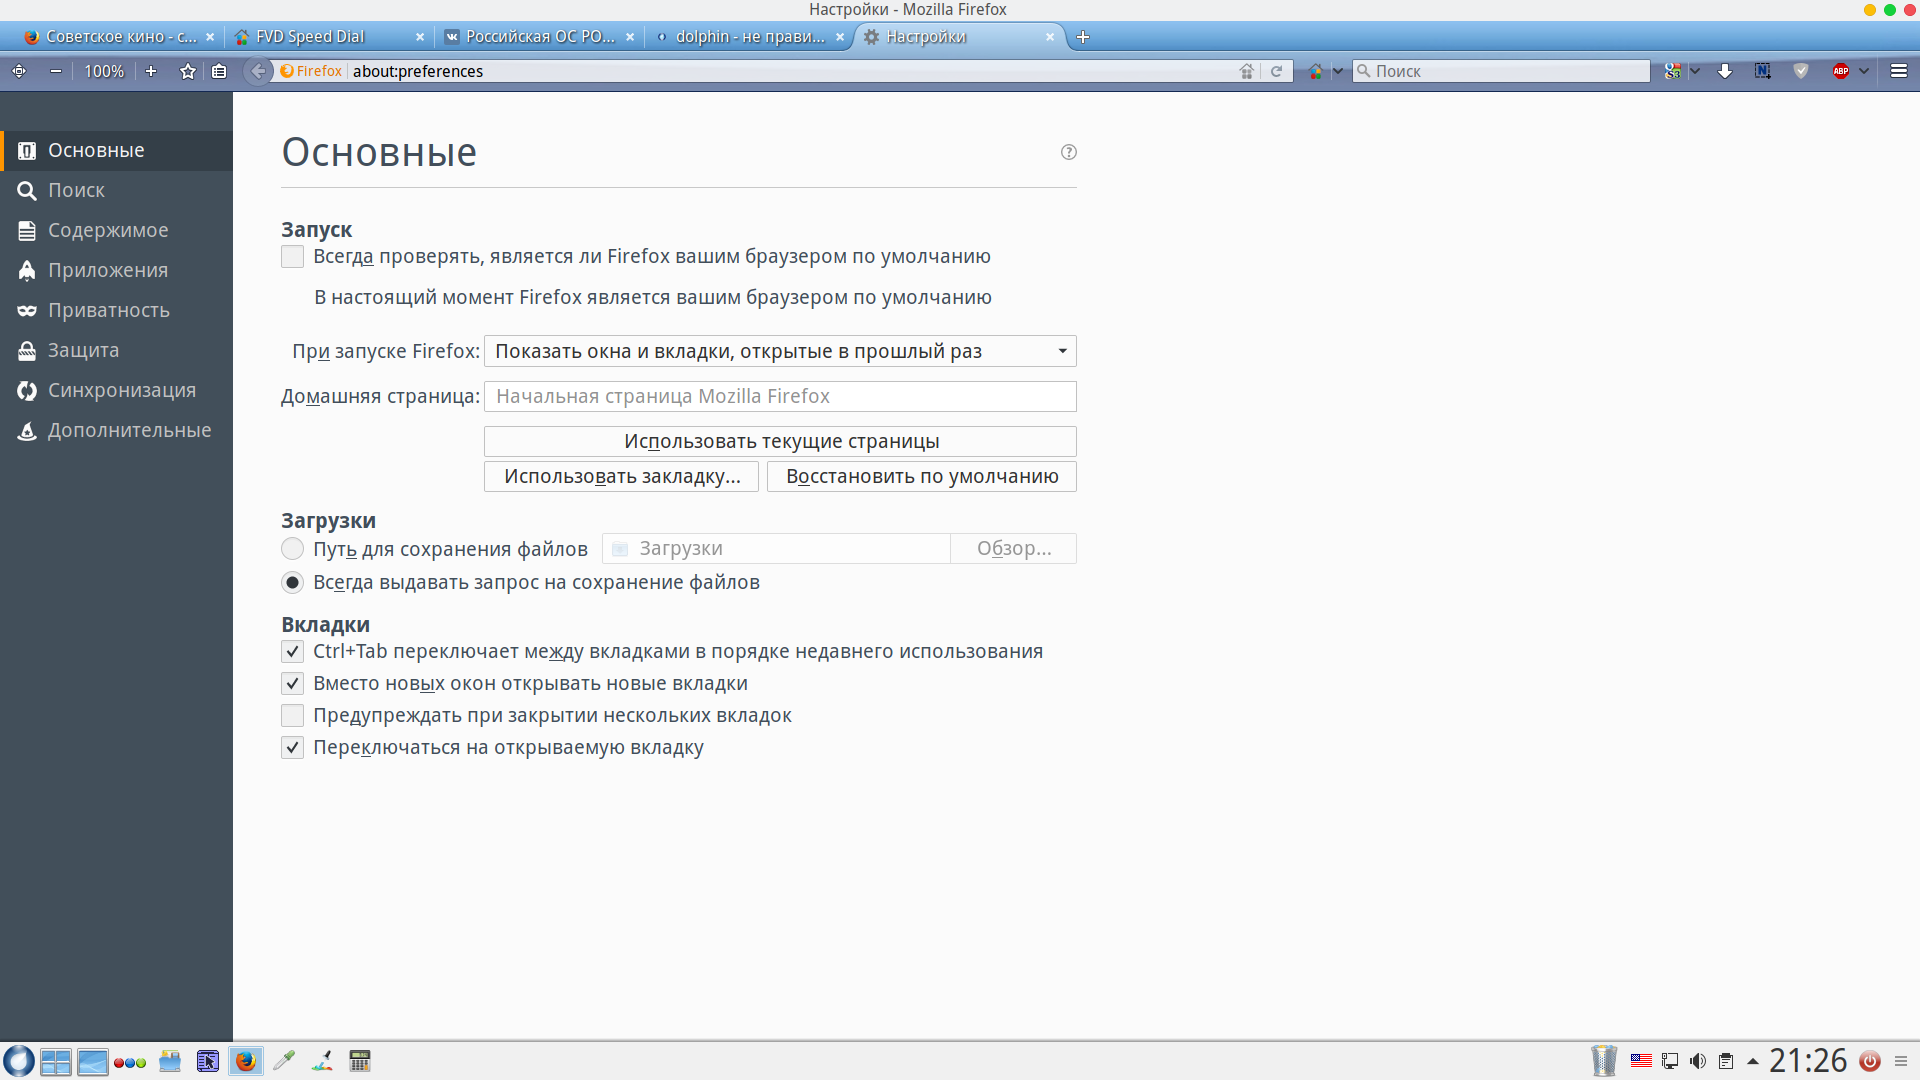This screenshot has width=1920, height=1080.
Task: Click the Adblock Plus ABP icon
Action: click(x=1840, y=71)
